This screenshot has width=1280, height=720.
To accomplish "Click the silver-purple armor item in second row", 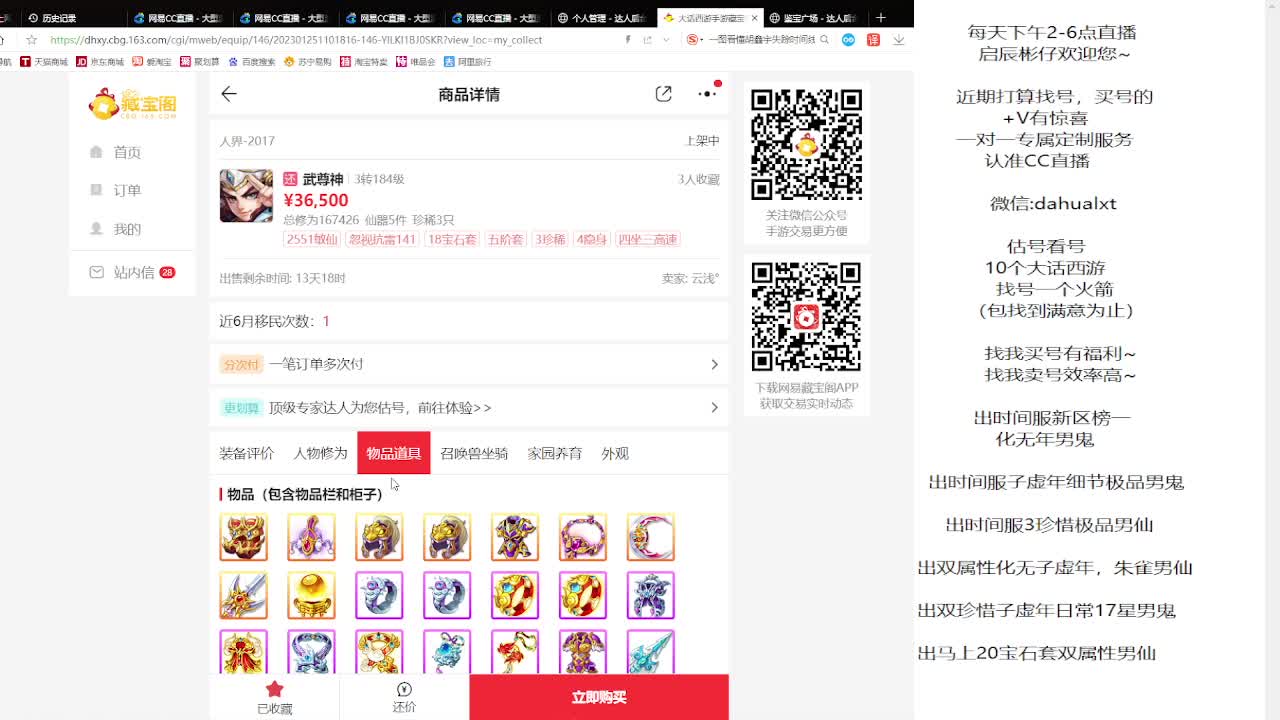I will coord(651,595).
